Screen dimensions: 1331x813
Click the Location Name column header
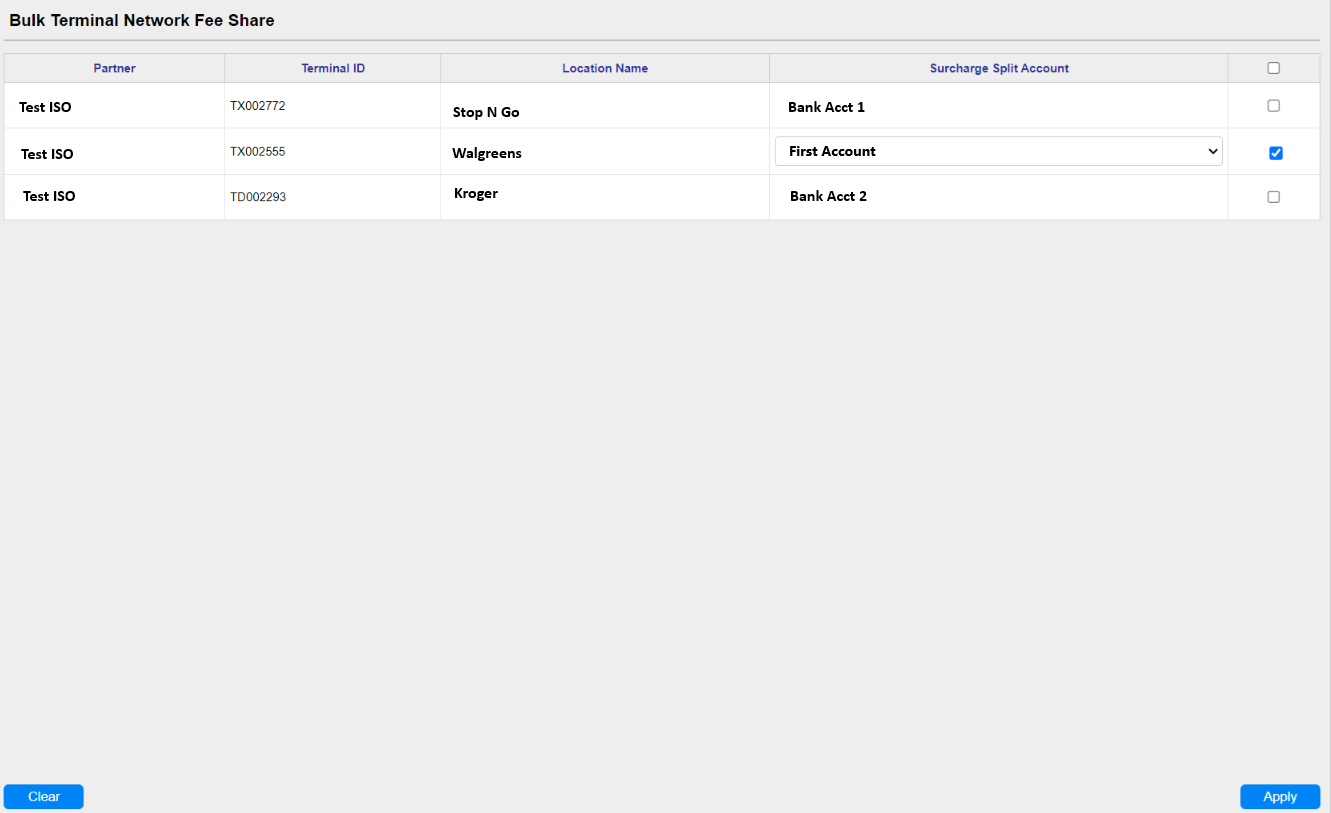point(605,68)
